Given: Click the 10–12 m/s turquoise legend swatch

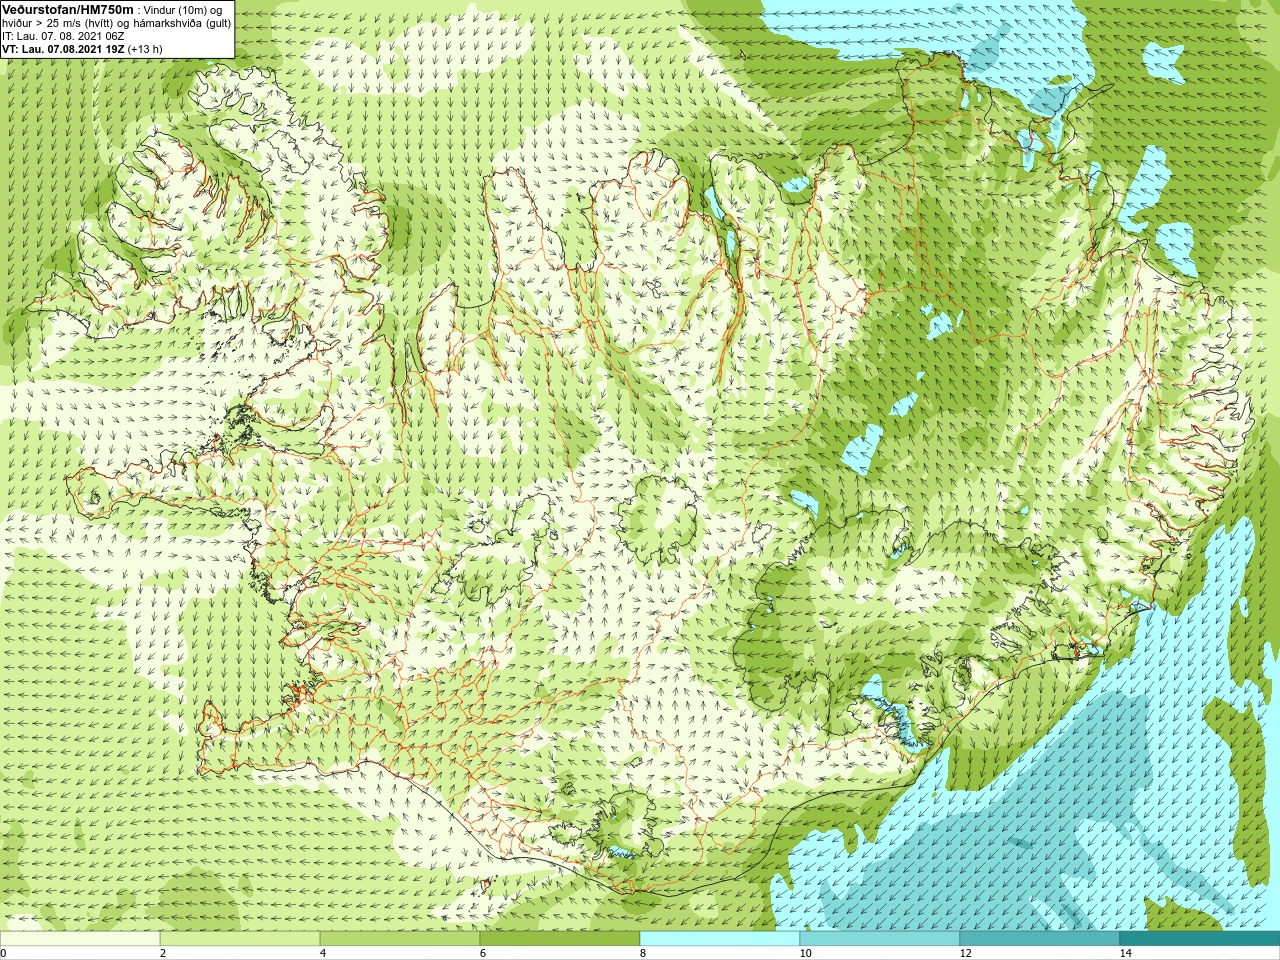Looking at the screenshot, I should tap(880, 939).
